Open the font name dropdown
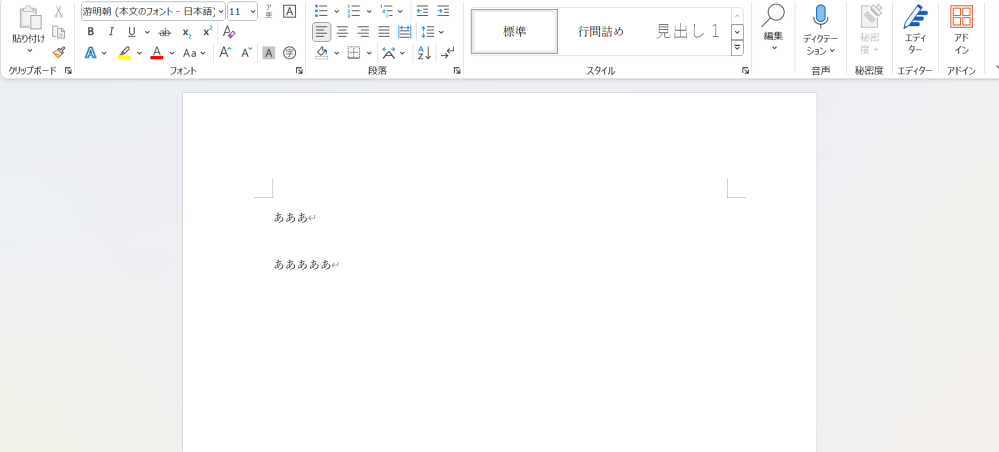999x452 pixels. tap(221, 12)
